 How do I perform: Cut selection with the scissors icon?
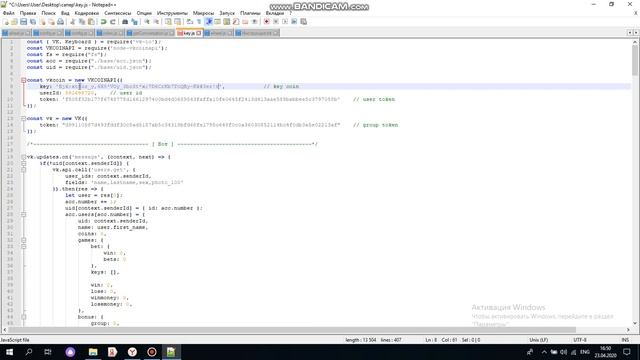[x=72, y=22]
